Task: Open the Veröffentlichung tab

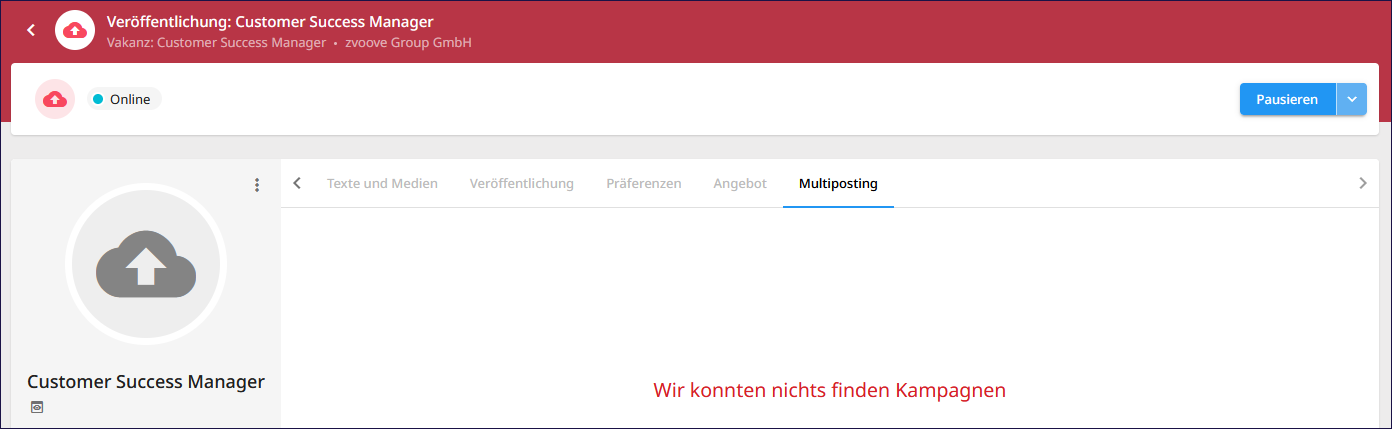Action: coord(522,183)
